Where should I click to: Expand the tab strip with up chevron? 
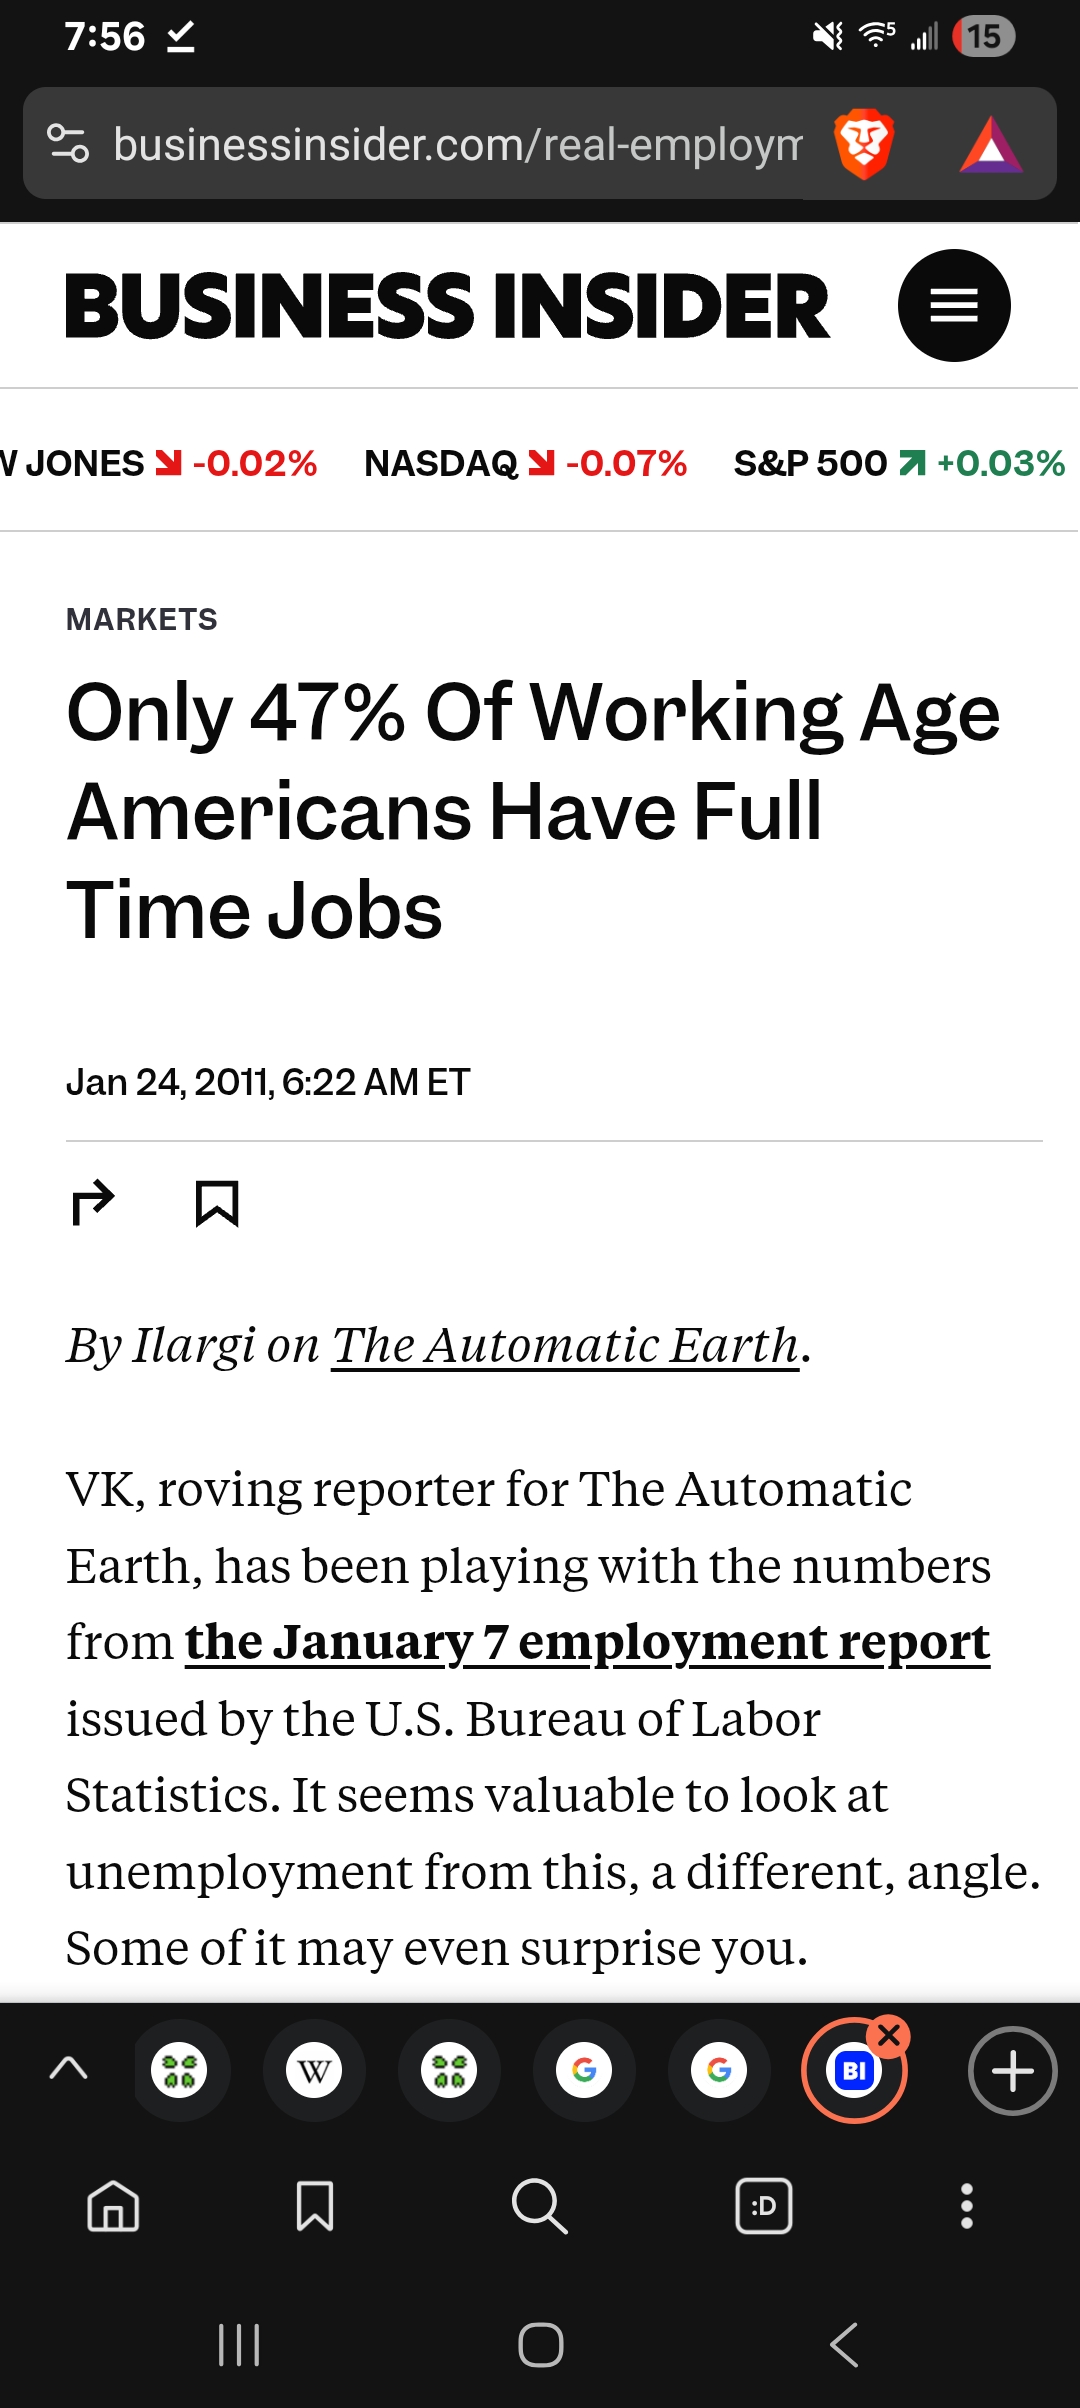point(69,2069)
